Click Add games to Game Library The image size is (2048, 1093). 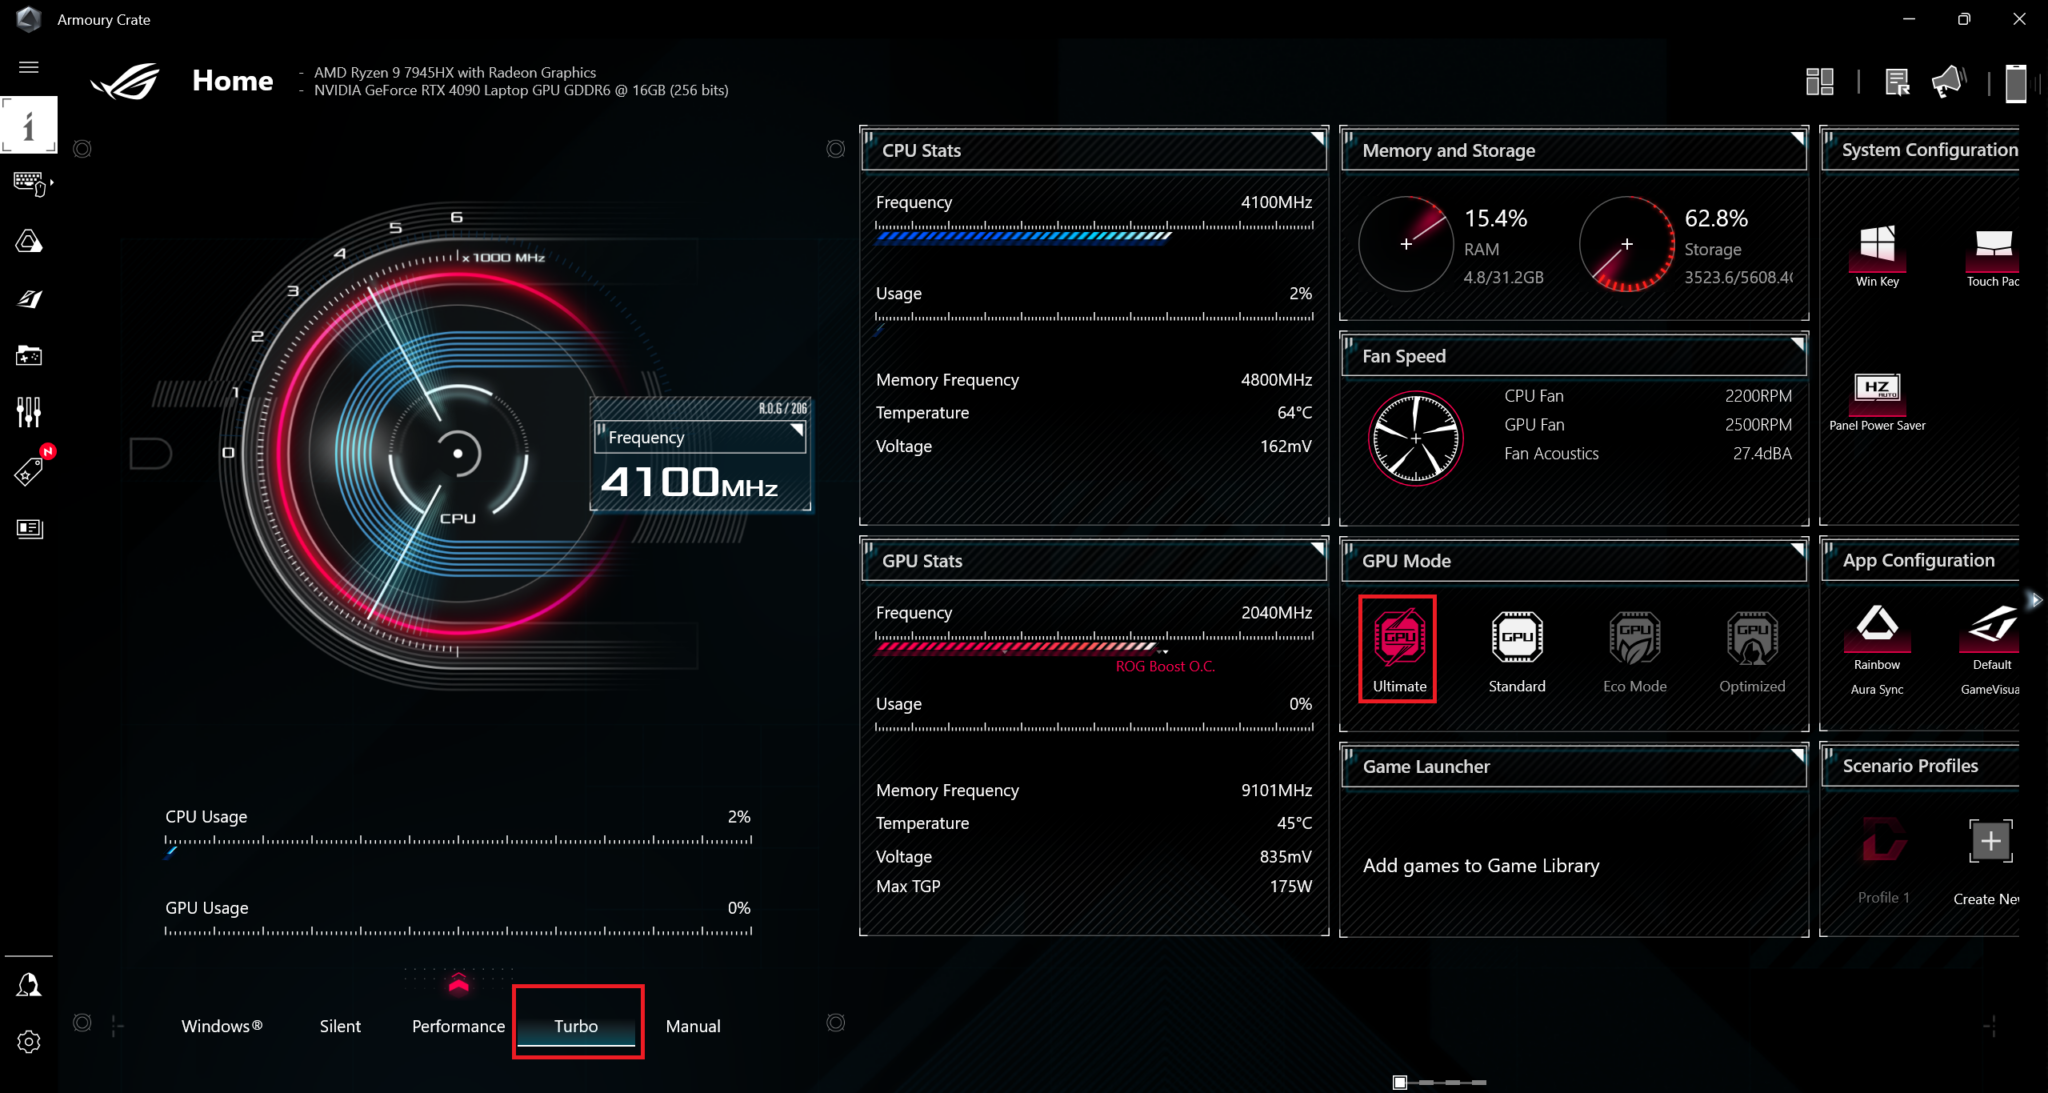1480,866
